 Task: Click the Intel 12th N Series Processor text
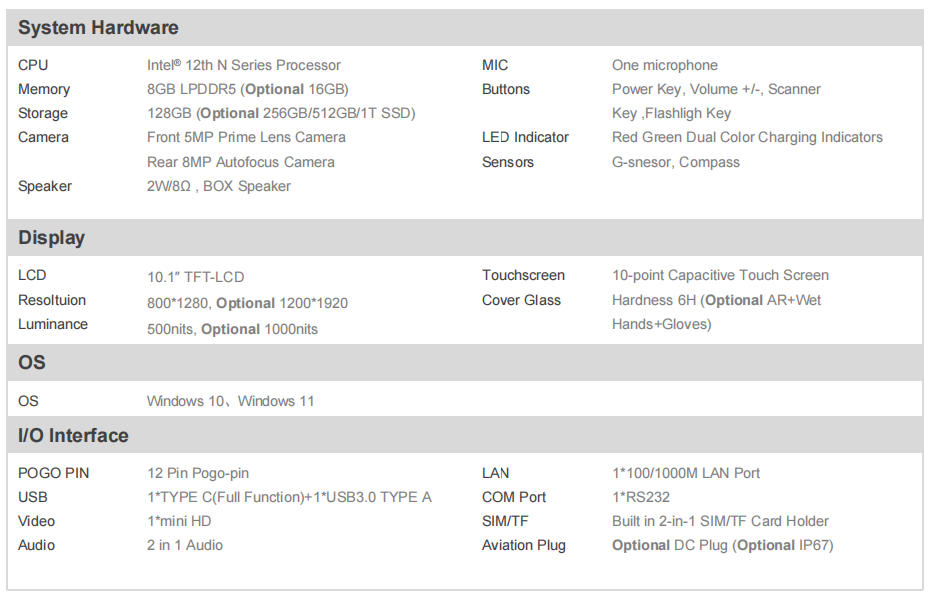(x=244, y=65)
